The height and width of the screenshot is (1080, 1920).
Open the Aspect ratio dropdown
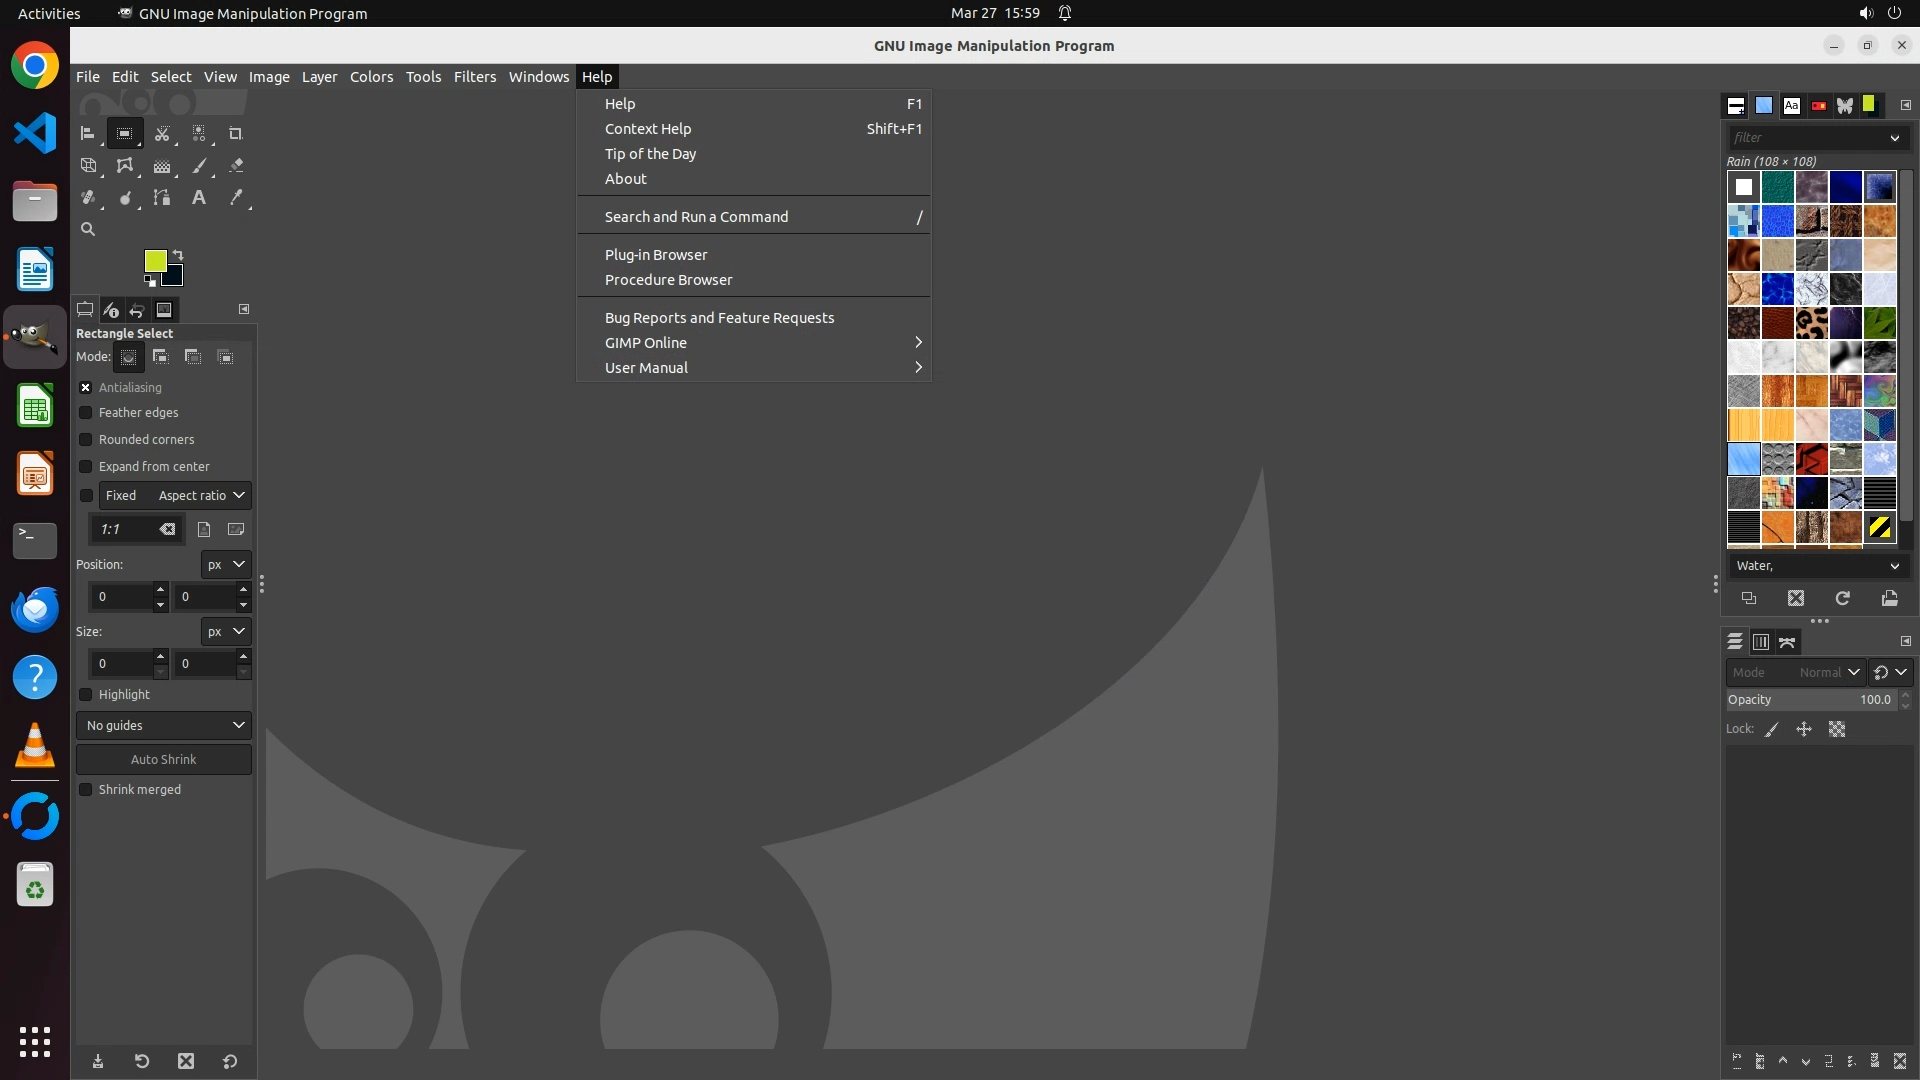(x=200, y=495)
